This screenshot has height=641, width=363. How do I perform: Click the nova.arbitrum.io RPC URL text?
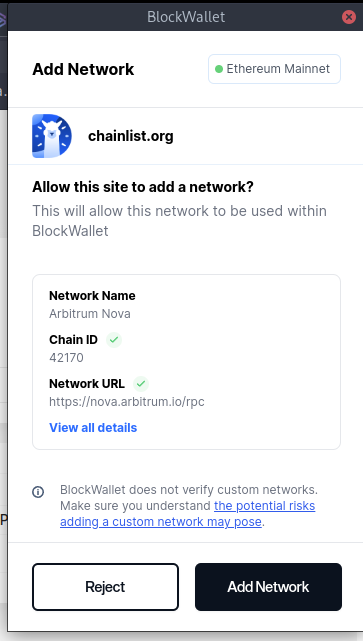coord(127,402)
